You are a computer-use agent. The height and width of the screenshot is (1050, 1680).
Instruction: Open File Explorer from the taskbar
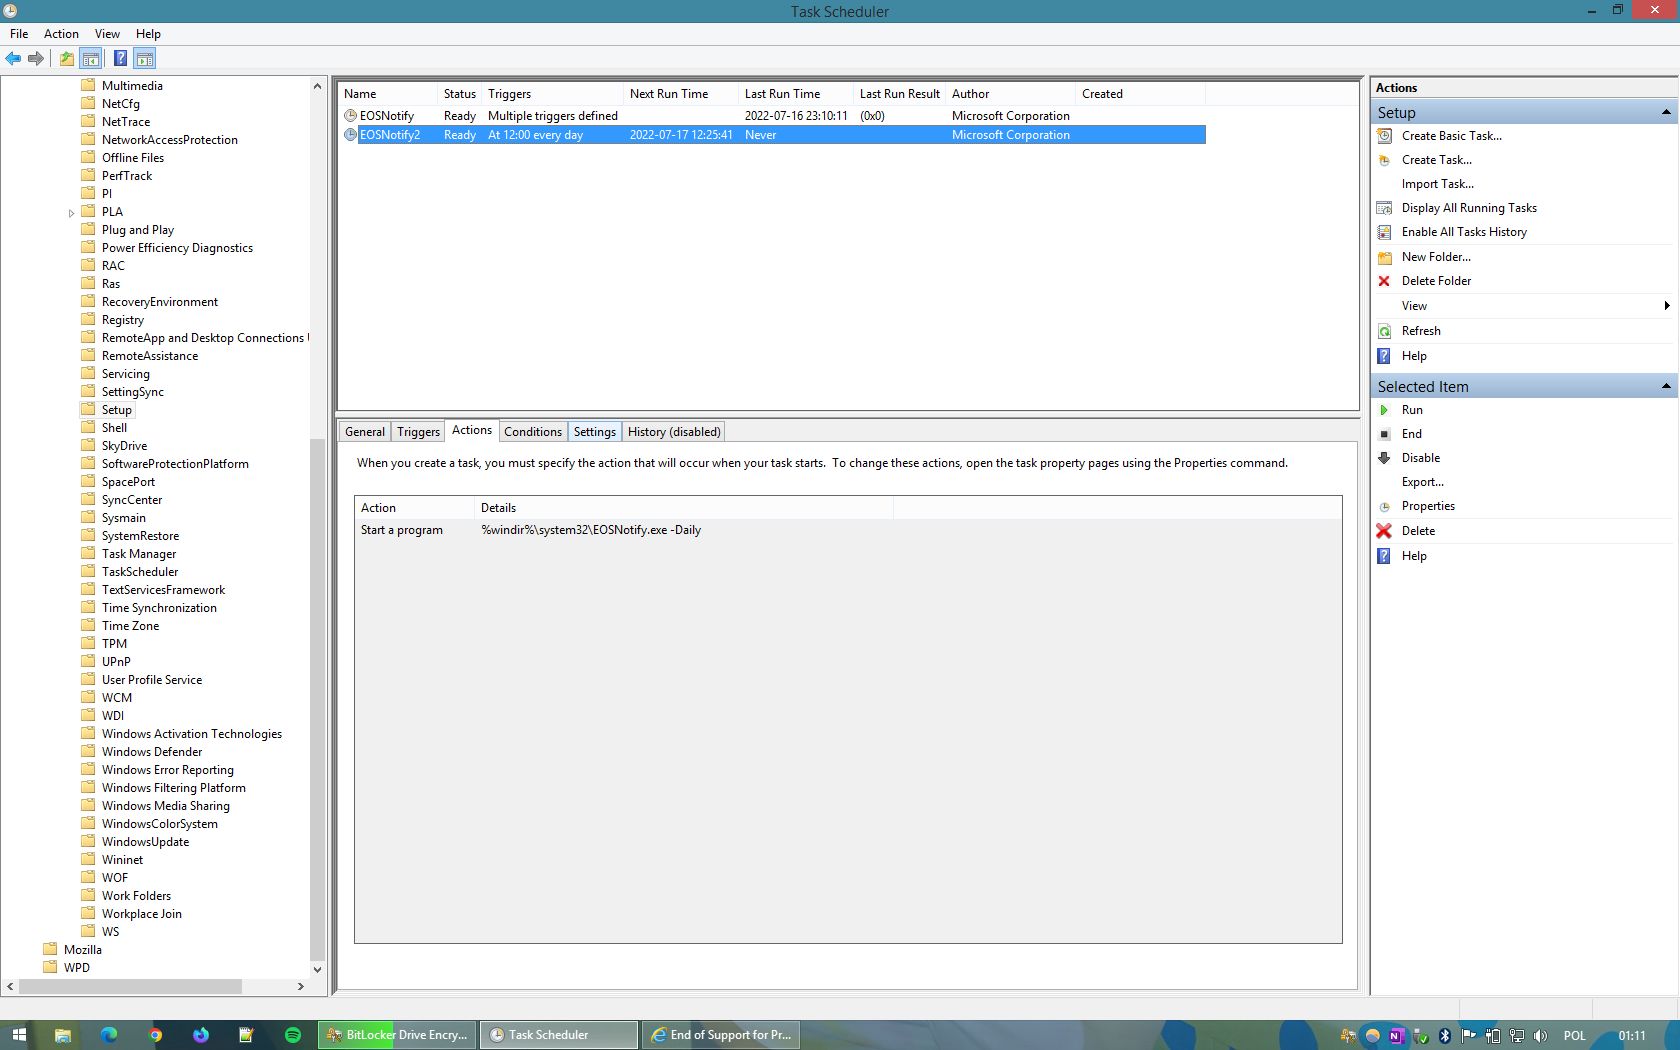coord(63,1035)
